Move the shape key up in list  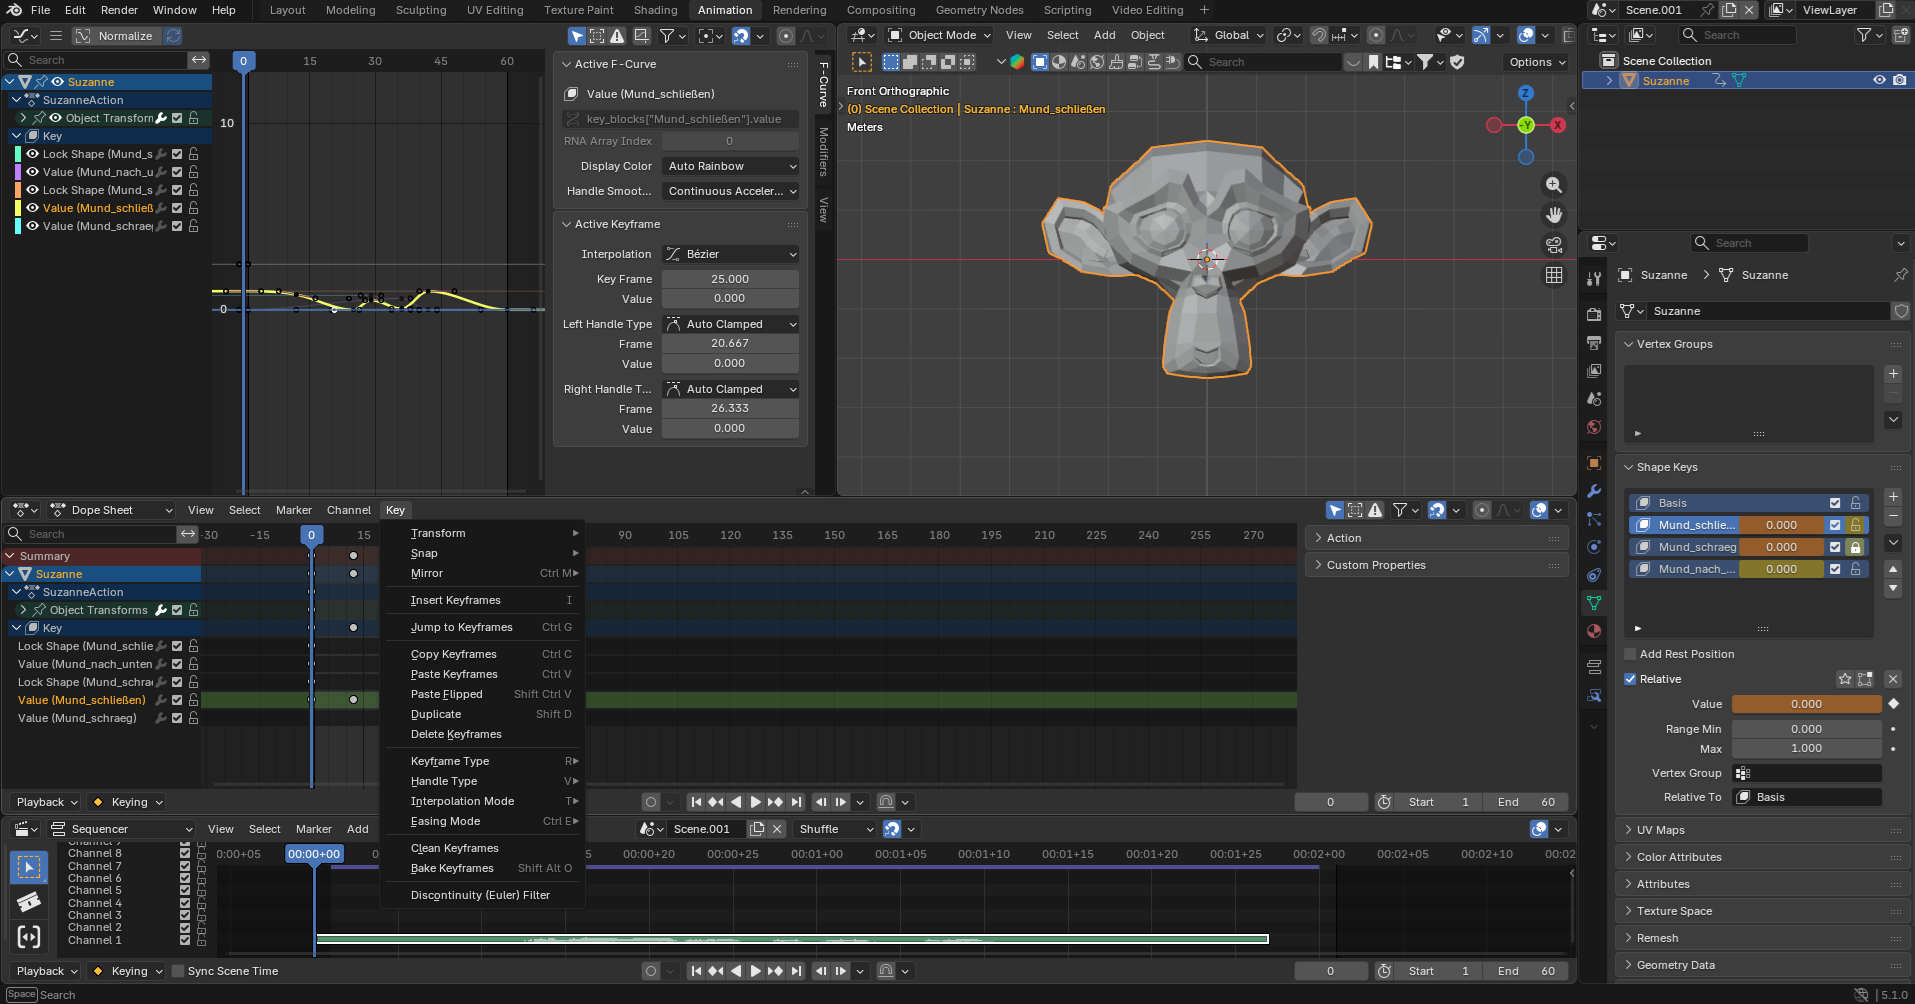coord(1893,569)
